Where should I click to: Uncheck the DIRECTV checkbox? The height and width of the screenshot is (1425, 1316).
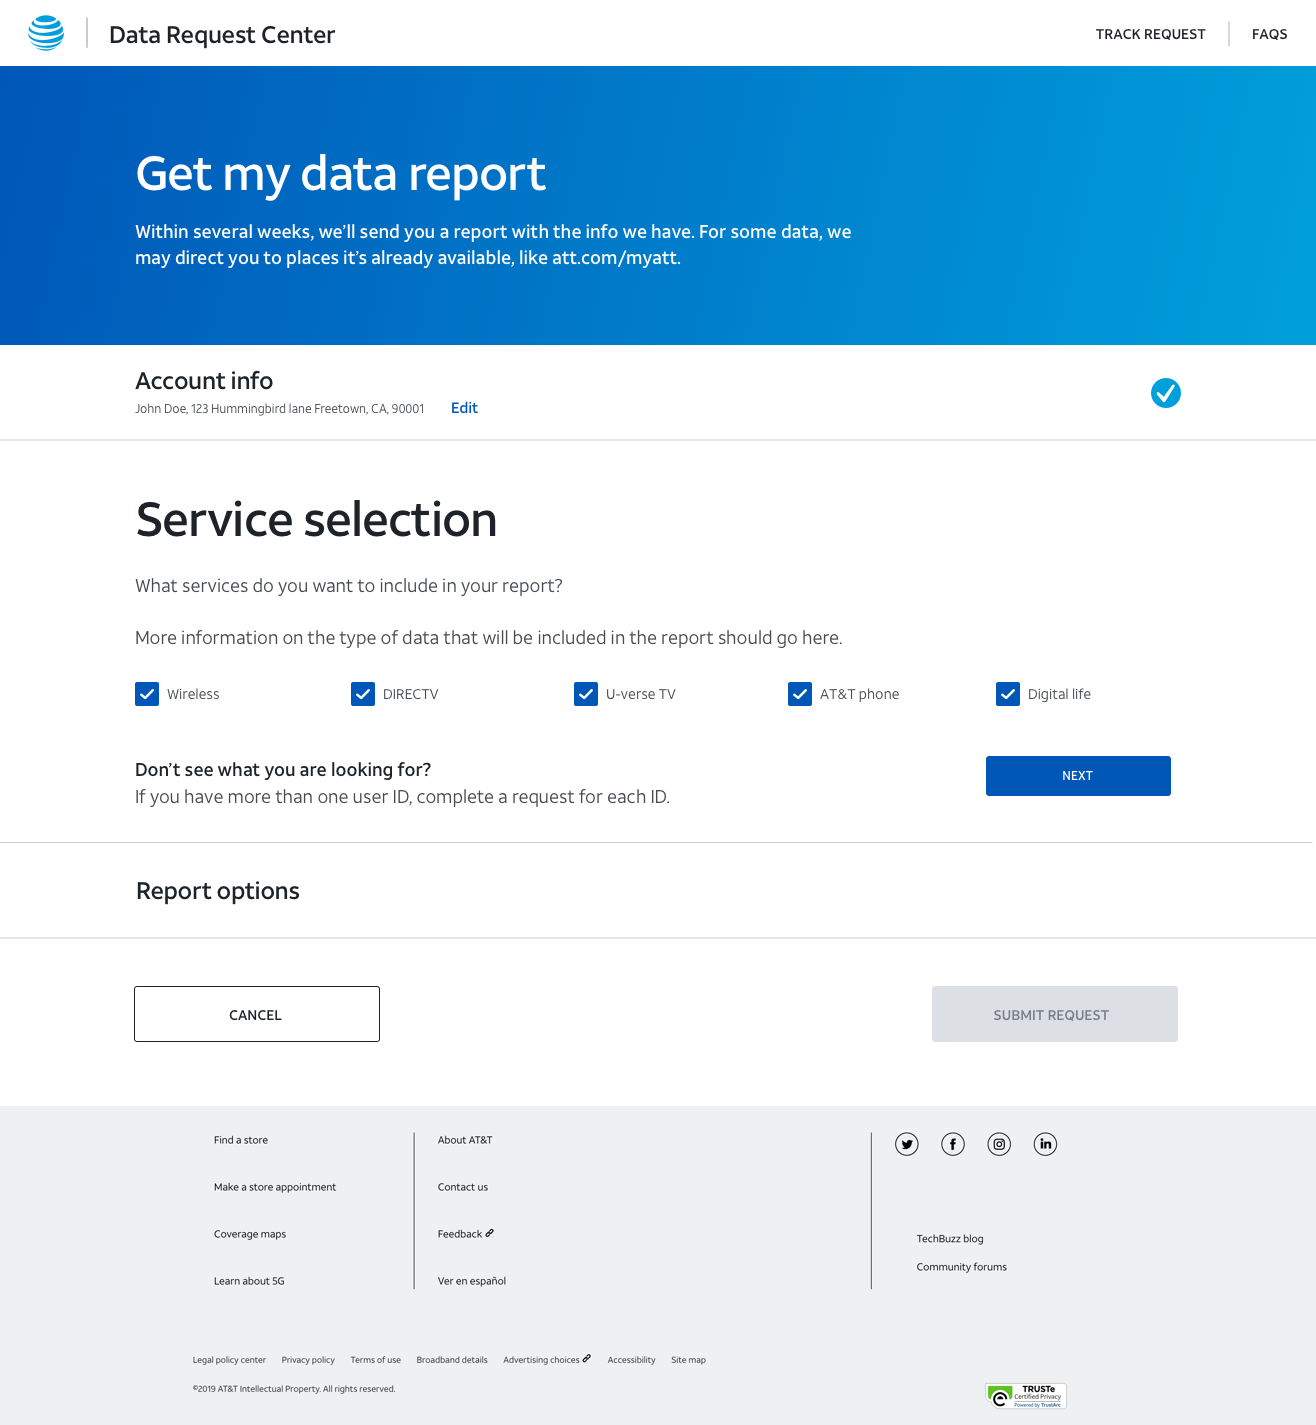(x=363, y=694)
